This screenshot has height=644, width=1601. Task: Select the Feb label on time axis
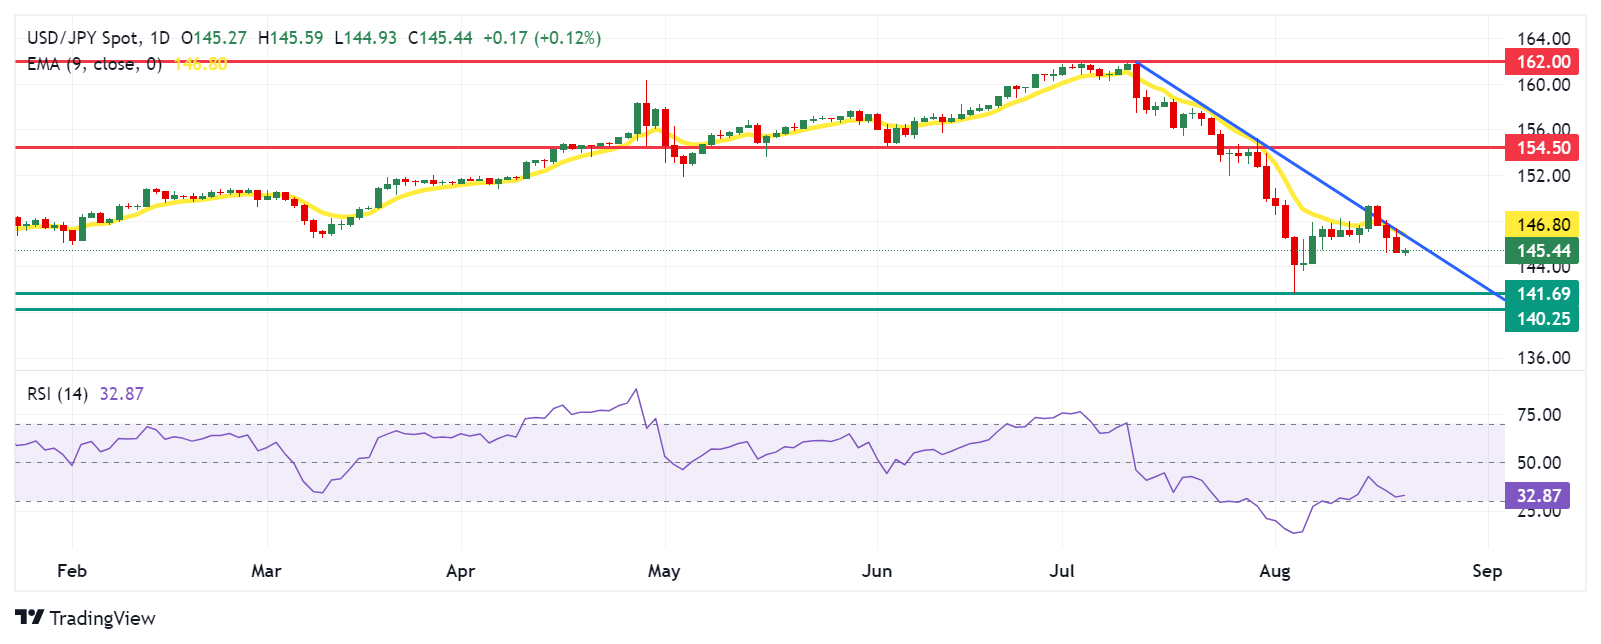click(72, 571)
